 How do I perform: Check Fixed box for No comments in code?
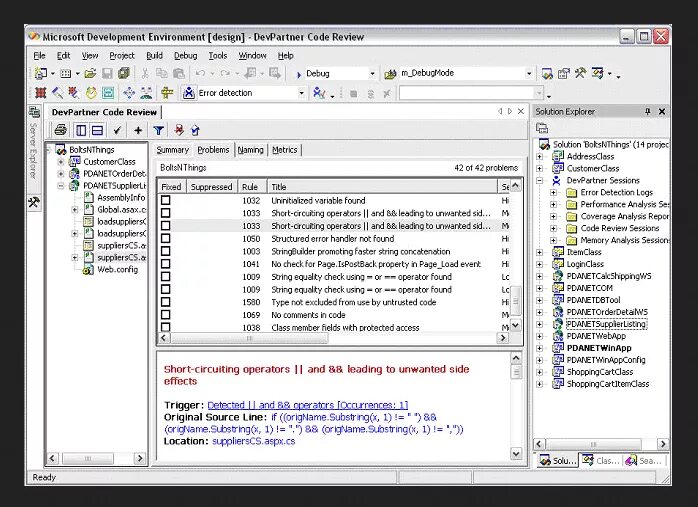point(166,315)
